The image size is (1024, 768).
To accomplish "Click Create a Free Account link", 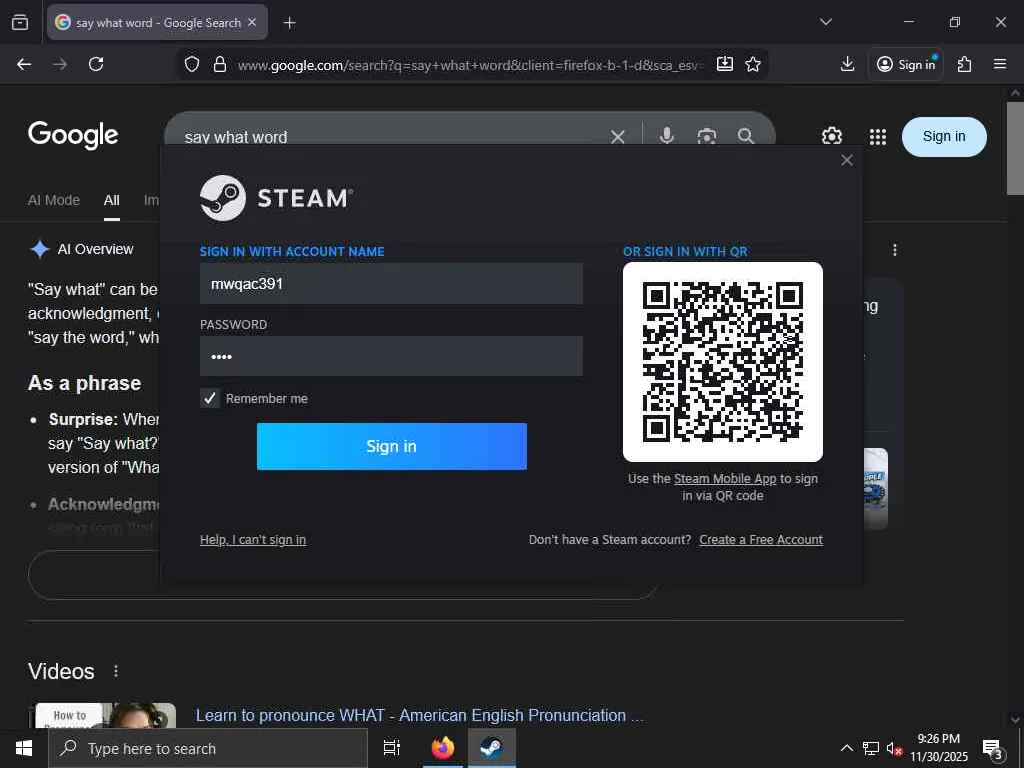I will click(x=761, y=539).
